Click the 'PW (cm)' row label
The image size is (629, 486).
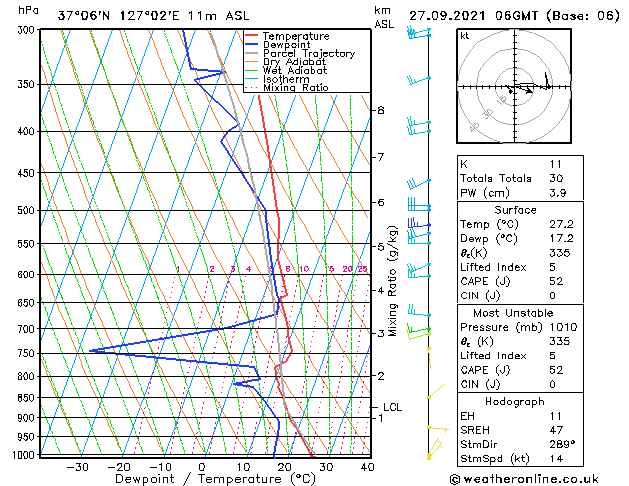(485, 193)
